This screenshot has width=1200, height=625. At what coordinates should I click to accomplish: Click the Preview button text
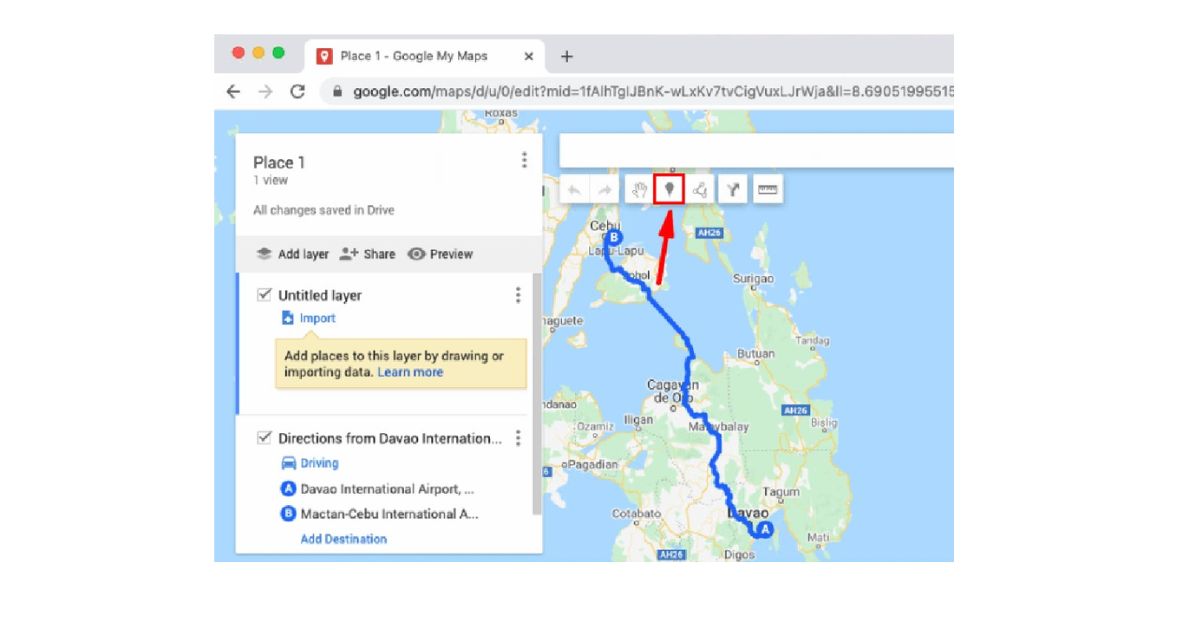click(451, 254)
